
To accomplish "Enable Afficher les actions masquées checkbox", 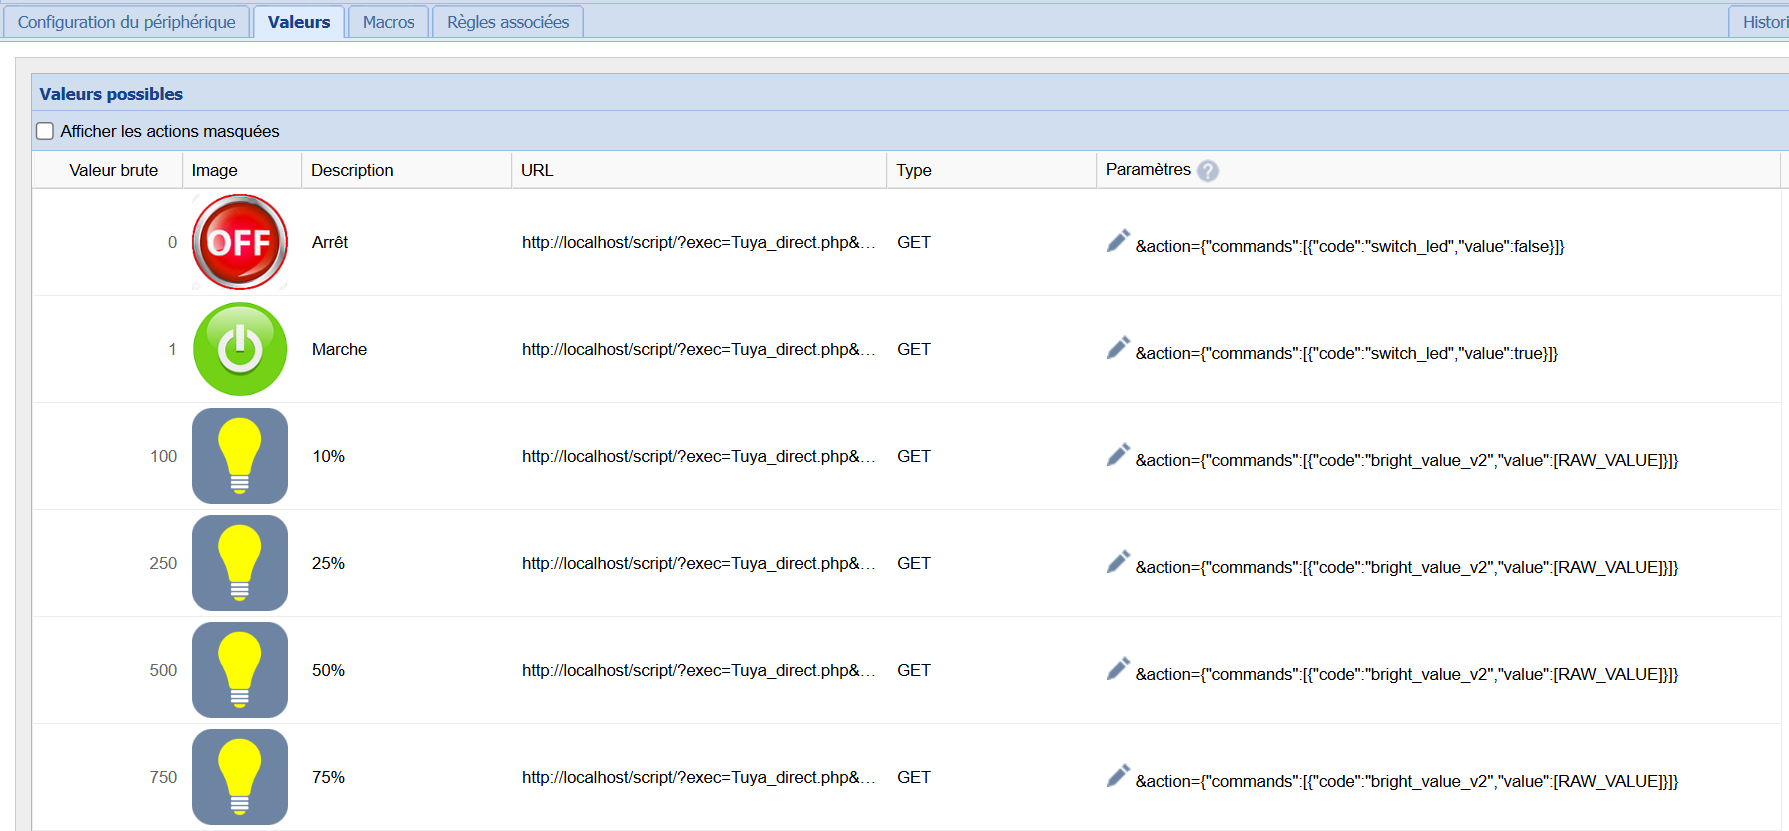I will click(45, 131).
